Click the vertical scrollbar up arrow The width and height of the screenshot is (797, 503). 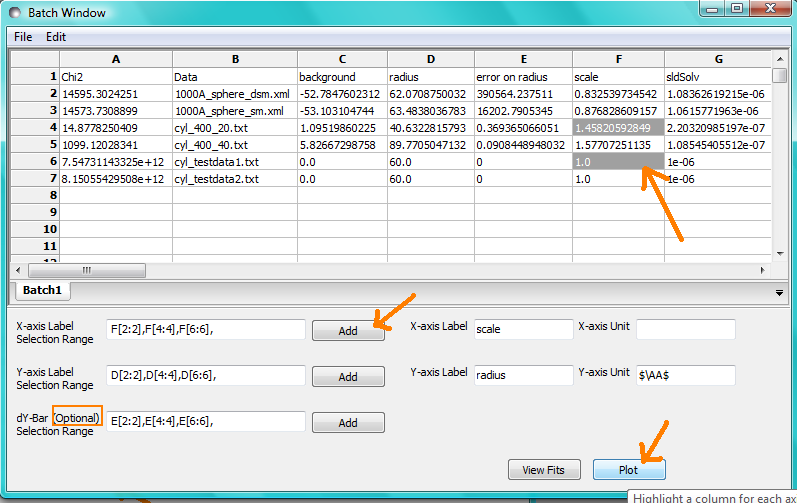coord(779,76)
